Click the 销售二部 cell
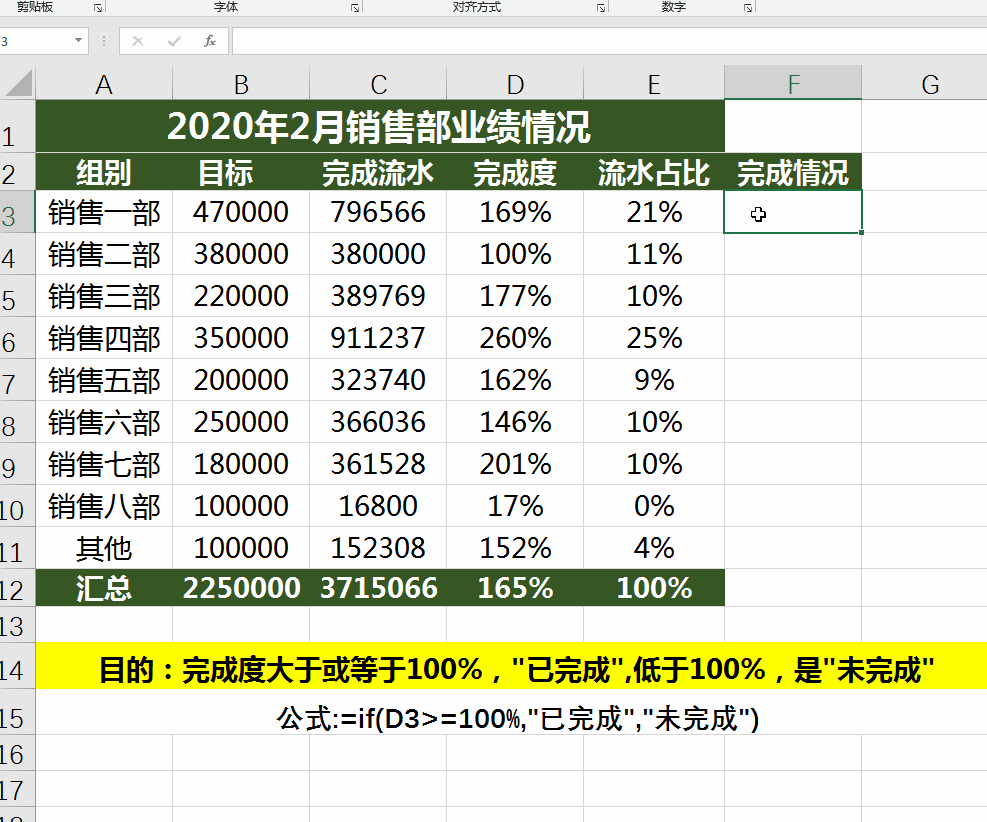 point(104,254)
